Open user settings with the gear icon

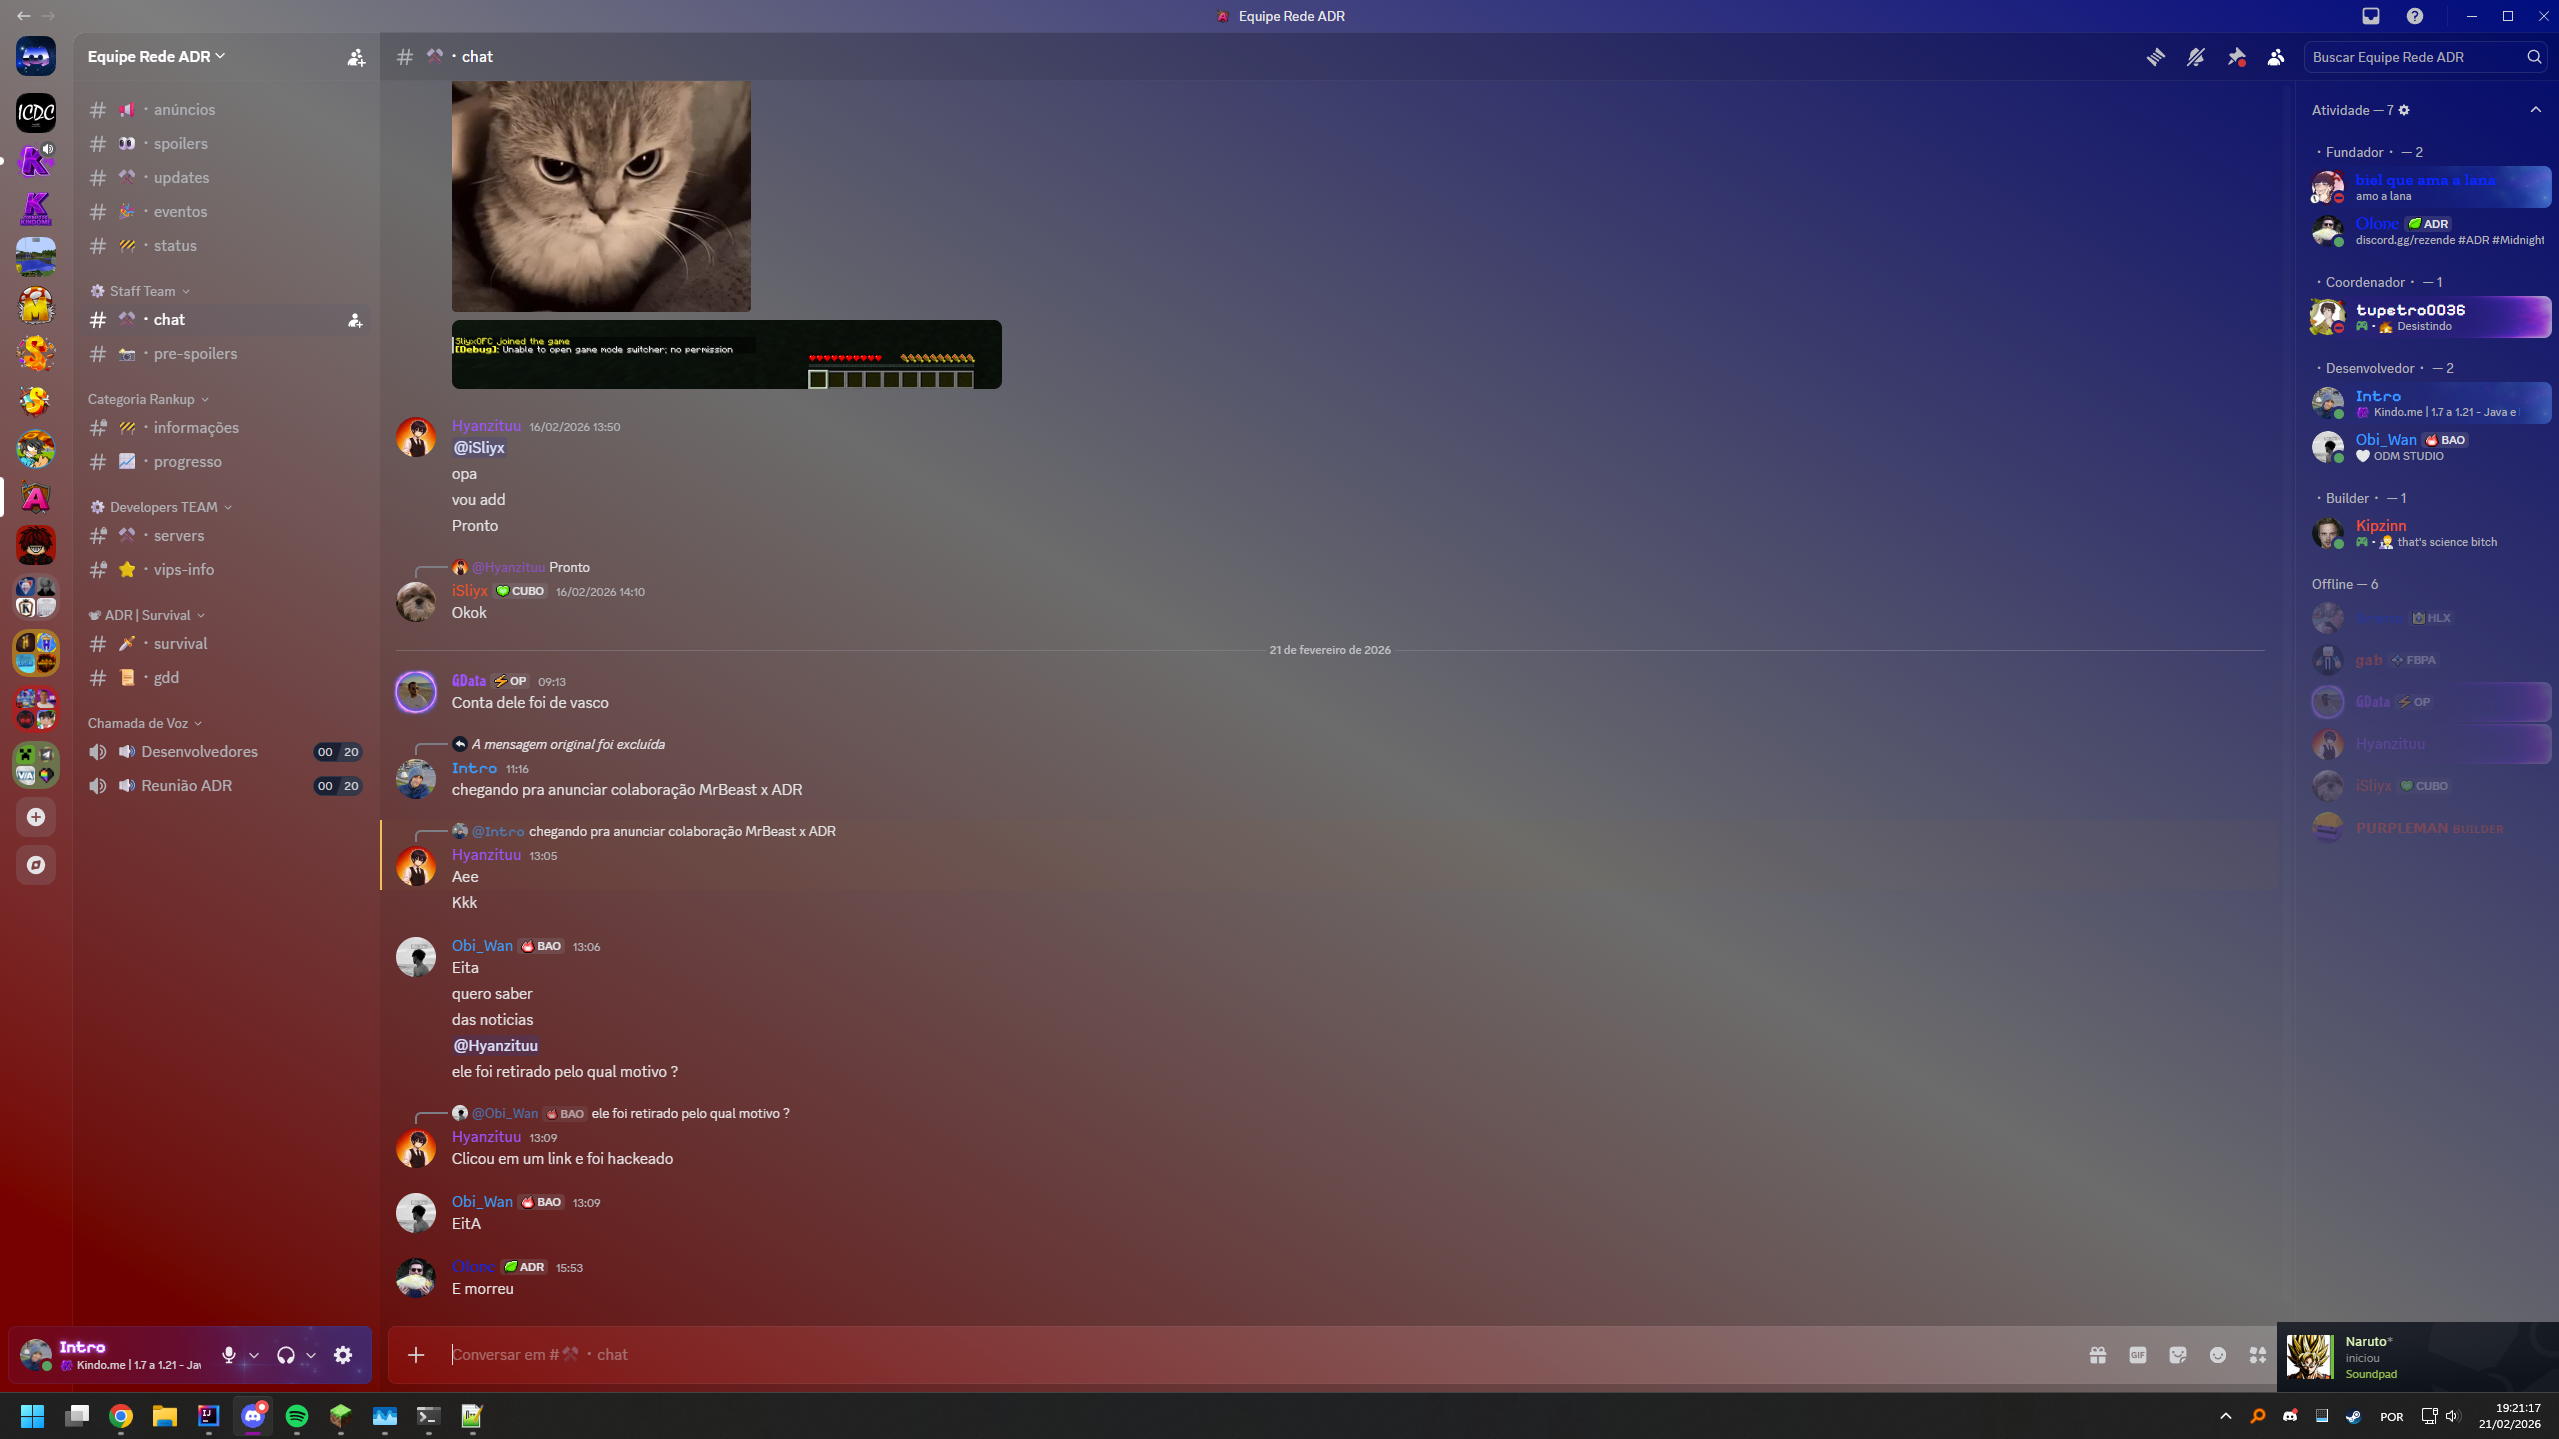343,1354
